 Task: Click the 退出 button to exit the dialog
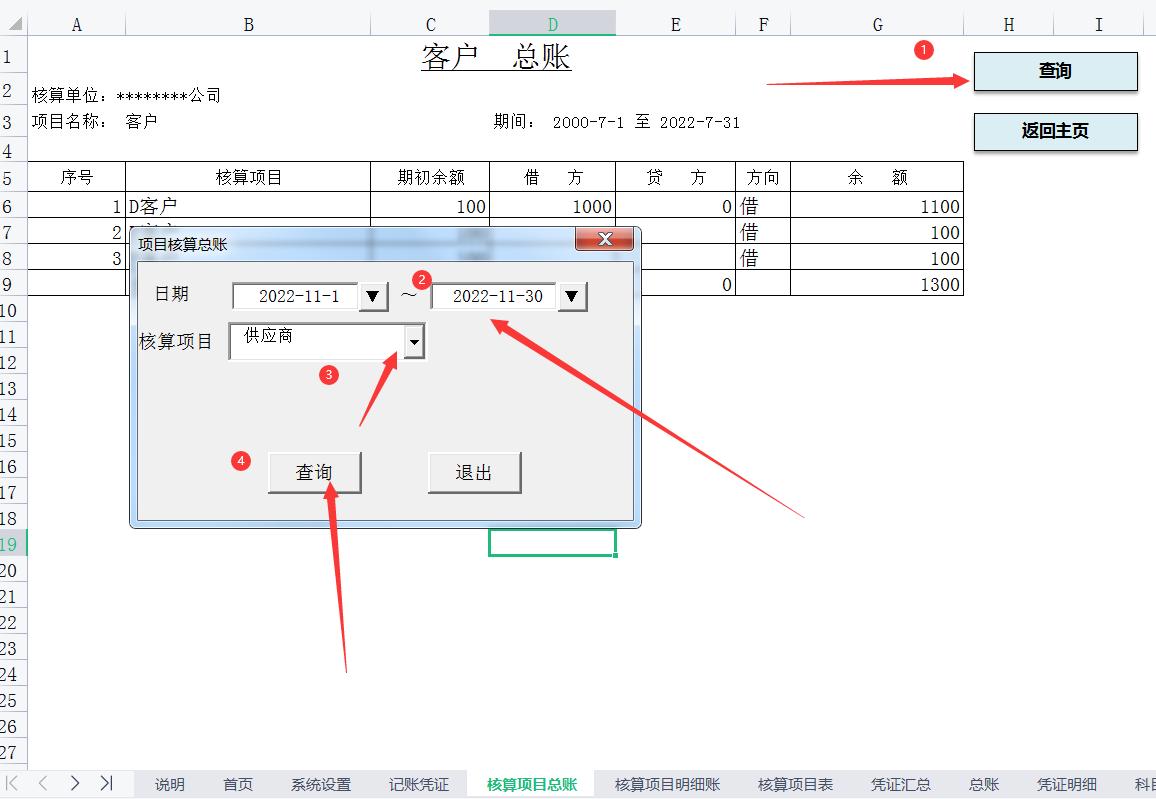[x=474, y=472]
